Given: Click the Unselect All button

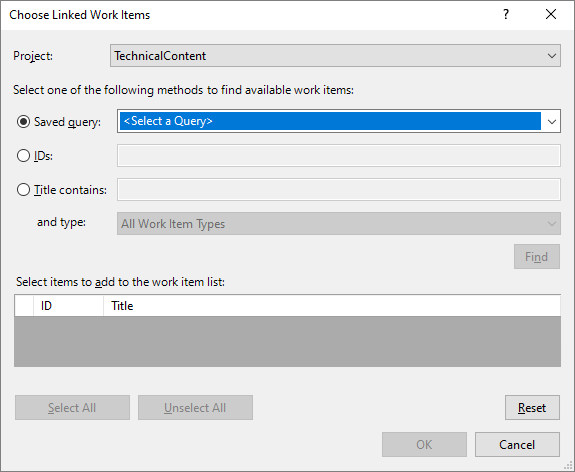Looking at the screenshot, I should tap(195, 407).
